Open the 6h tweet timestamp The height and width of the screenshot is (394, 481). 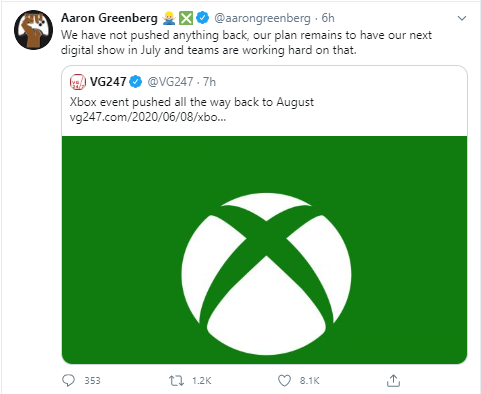(328, 18)
